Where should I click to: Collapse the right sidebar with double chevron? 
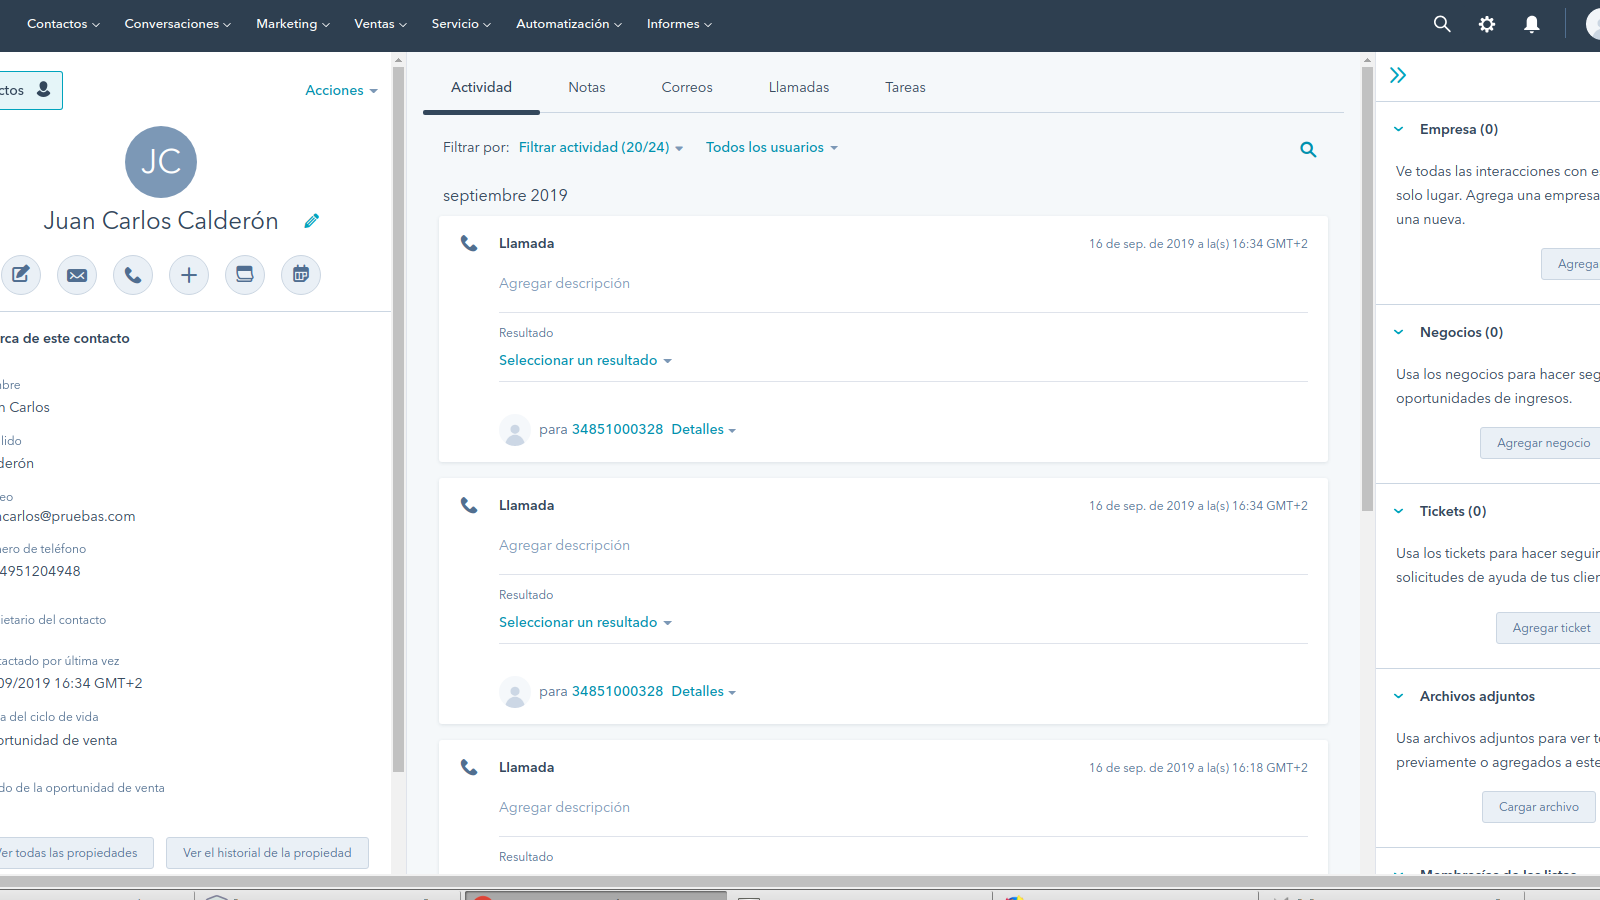pos(1398,75)
